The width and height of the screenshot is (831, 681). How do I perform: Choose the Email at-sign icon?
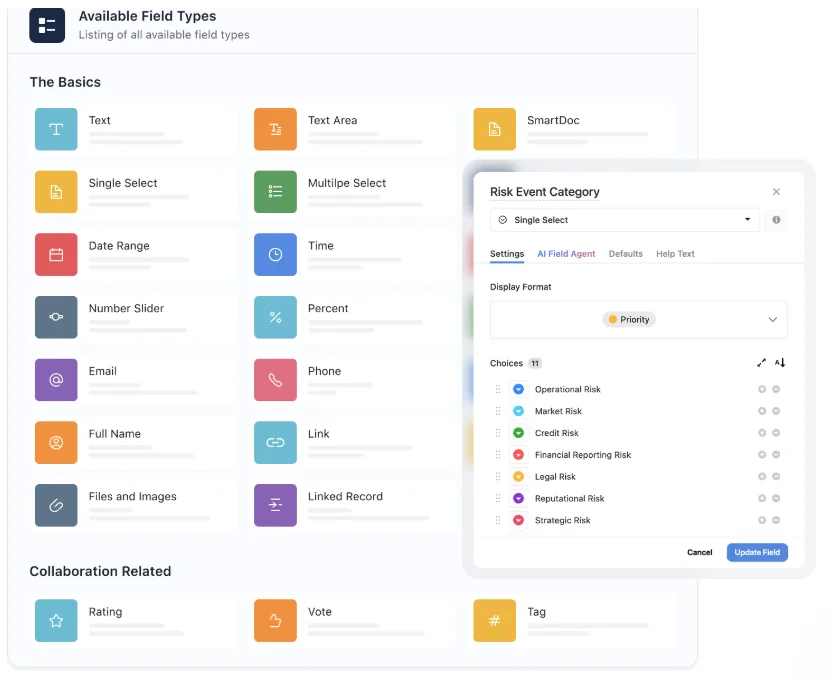coord(56,380)
